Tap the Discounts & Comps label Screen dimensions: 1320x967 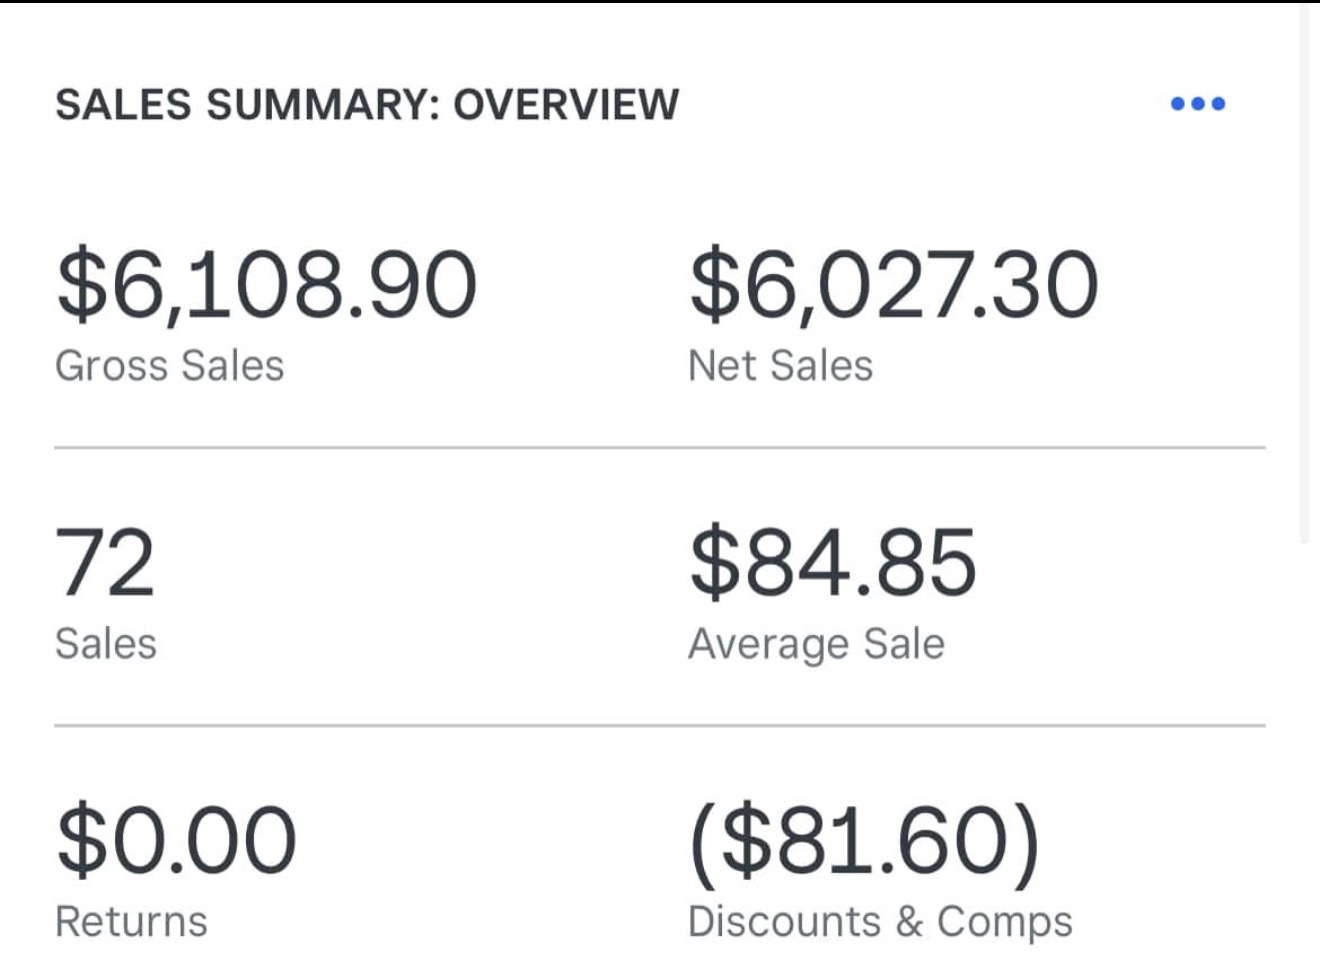coord(880,922)
